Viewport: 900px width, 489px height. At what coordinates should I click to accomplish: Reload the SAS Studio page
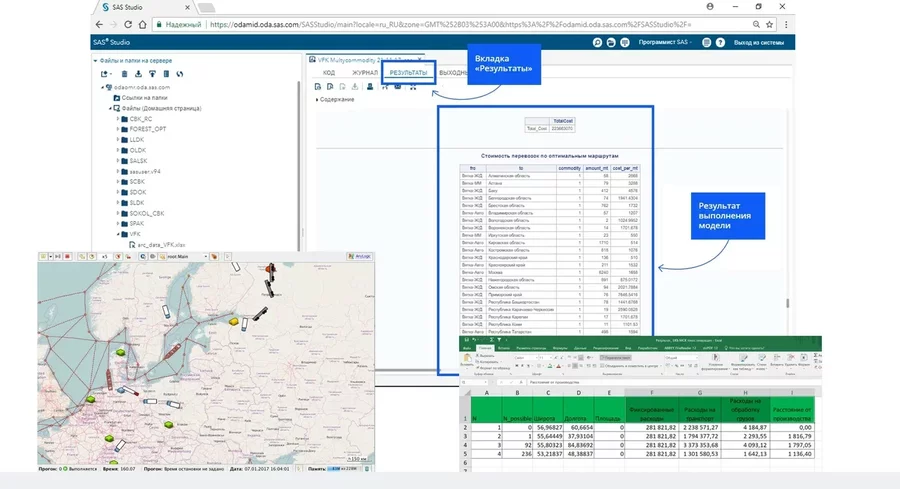[x=128, y=25]
